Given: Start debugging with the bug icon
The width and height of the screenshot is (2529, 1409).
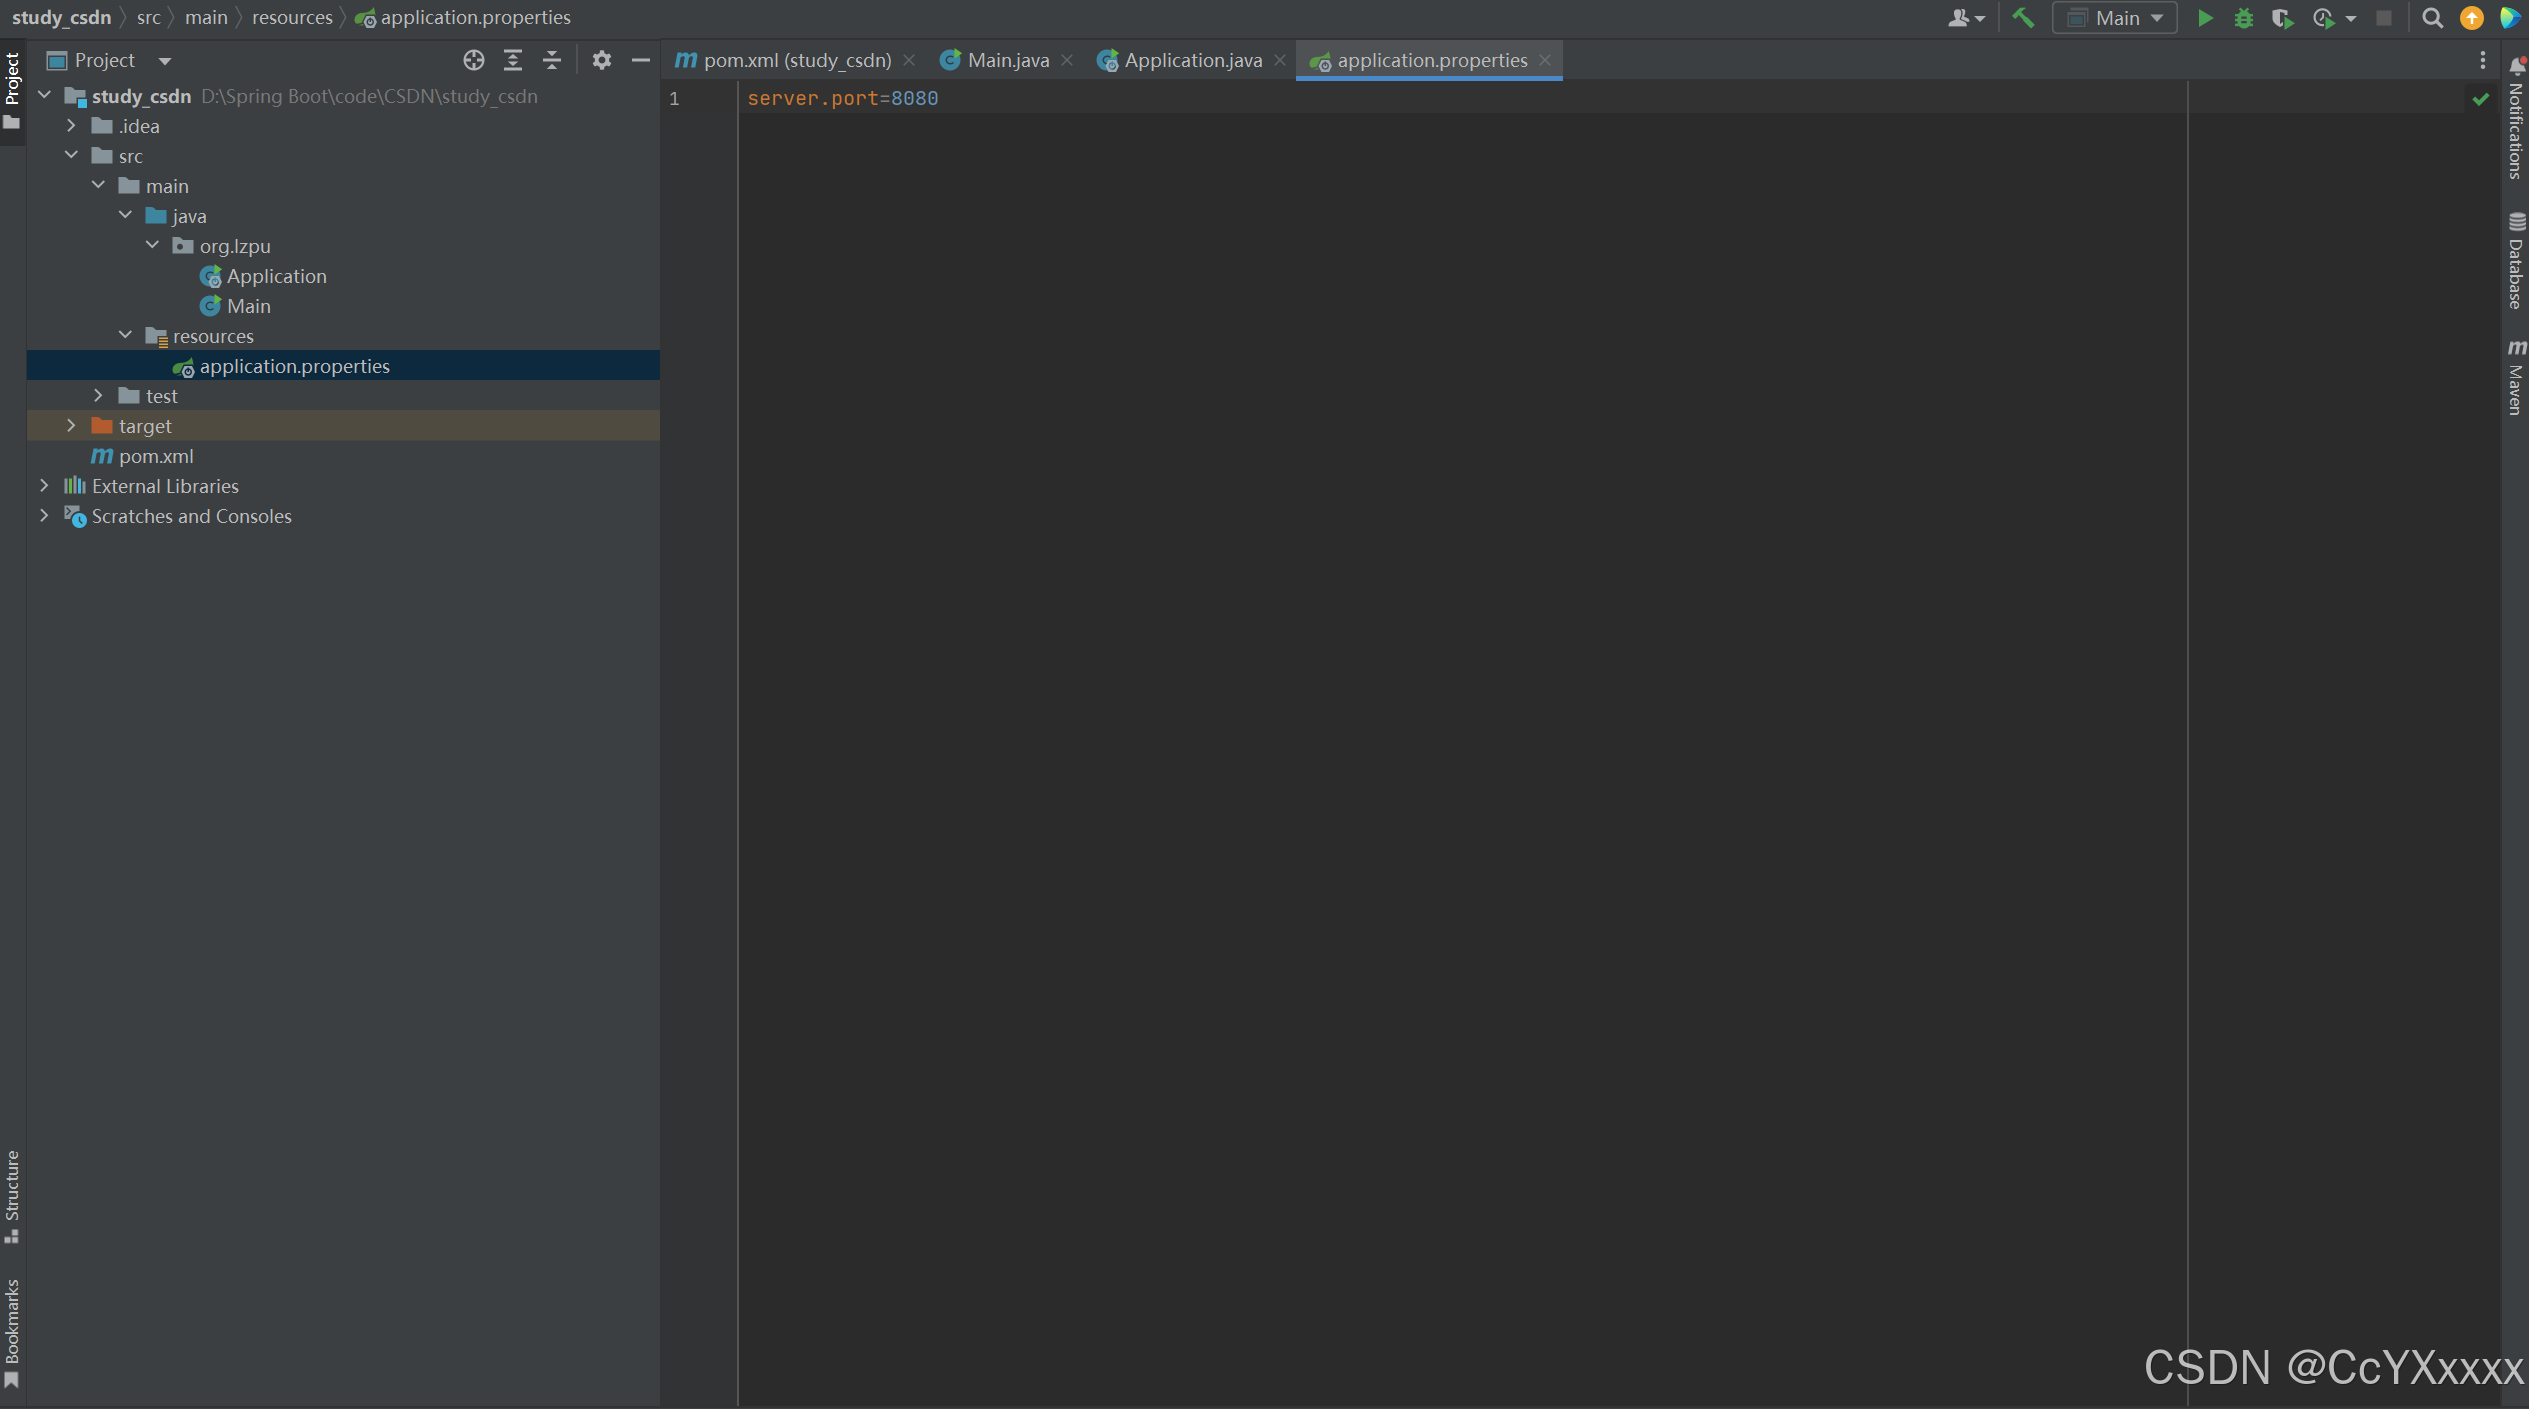Looking at the screenshot, I should tap(2243, 18).
